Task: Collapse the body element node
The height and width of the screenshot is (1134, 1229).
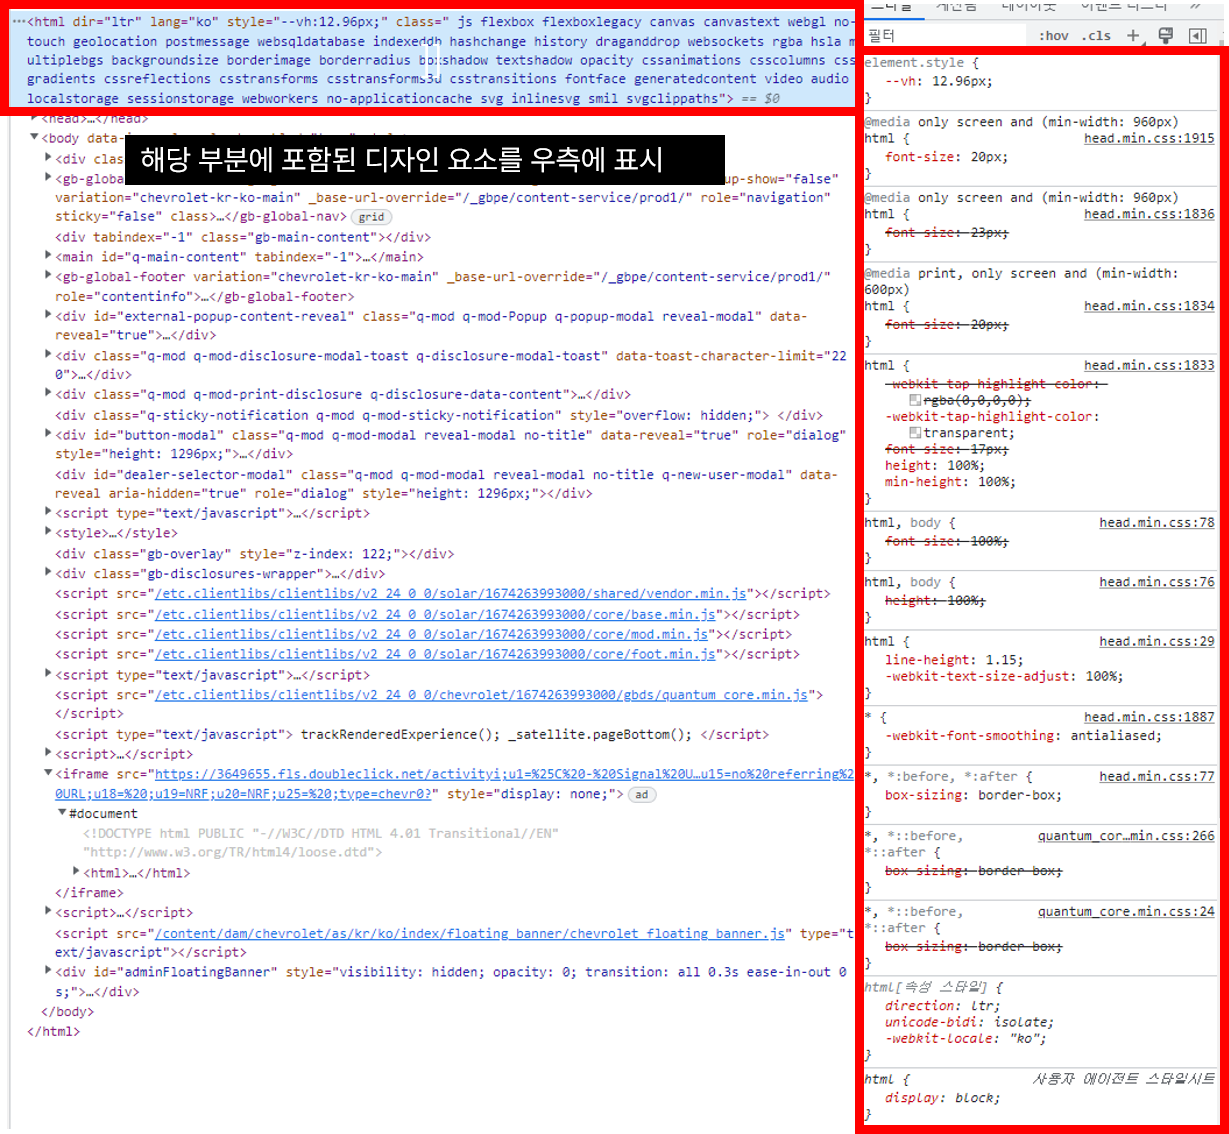Action: (34, 138)
